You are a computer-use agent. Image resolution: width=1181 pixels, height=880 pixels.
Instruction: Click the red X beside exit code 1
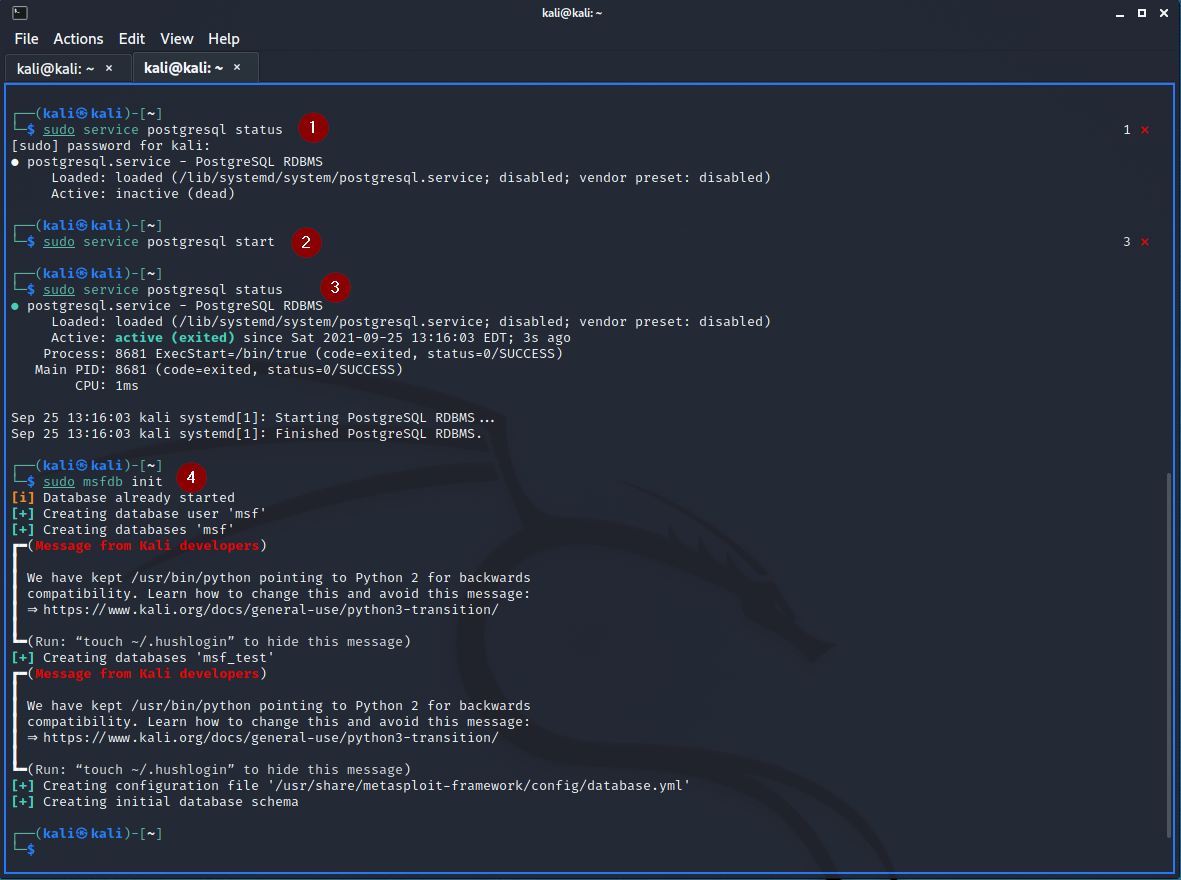[1145, 130]
